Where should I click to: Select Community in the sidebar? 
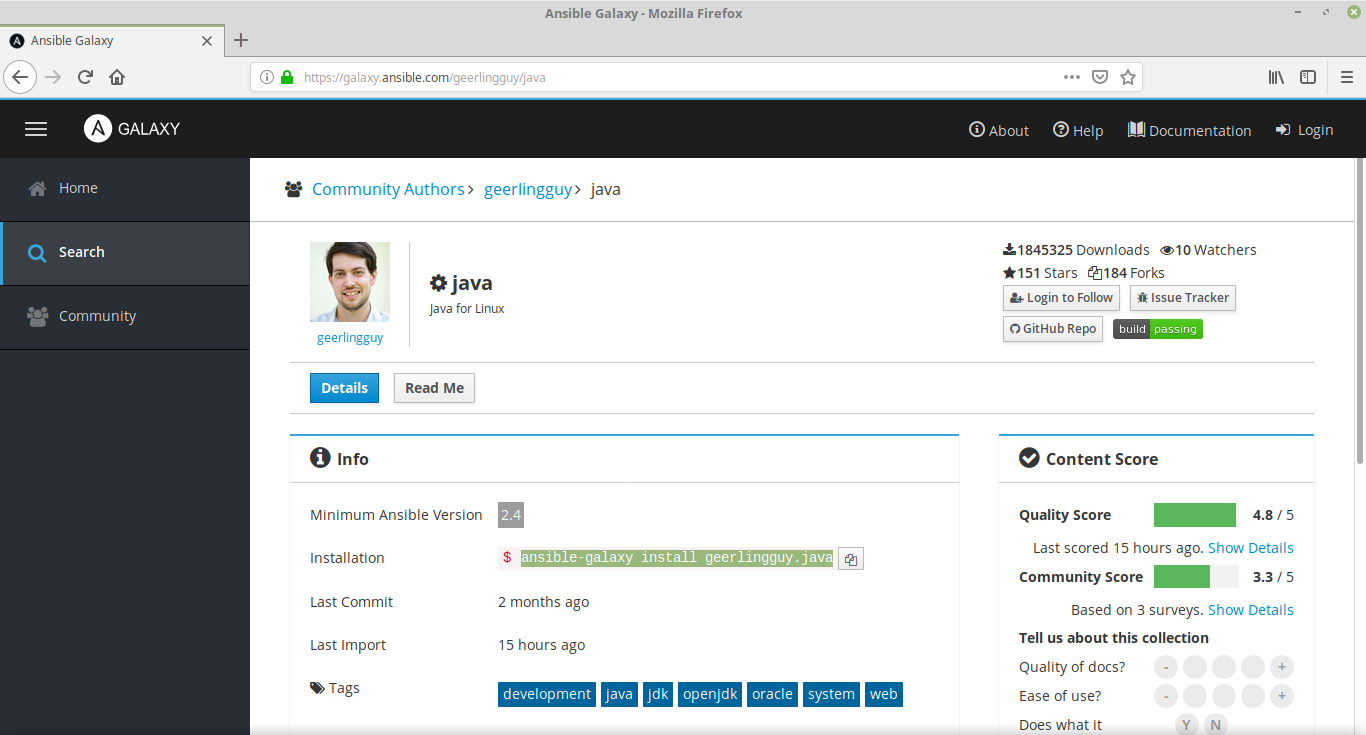tap(125, 316)
